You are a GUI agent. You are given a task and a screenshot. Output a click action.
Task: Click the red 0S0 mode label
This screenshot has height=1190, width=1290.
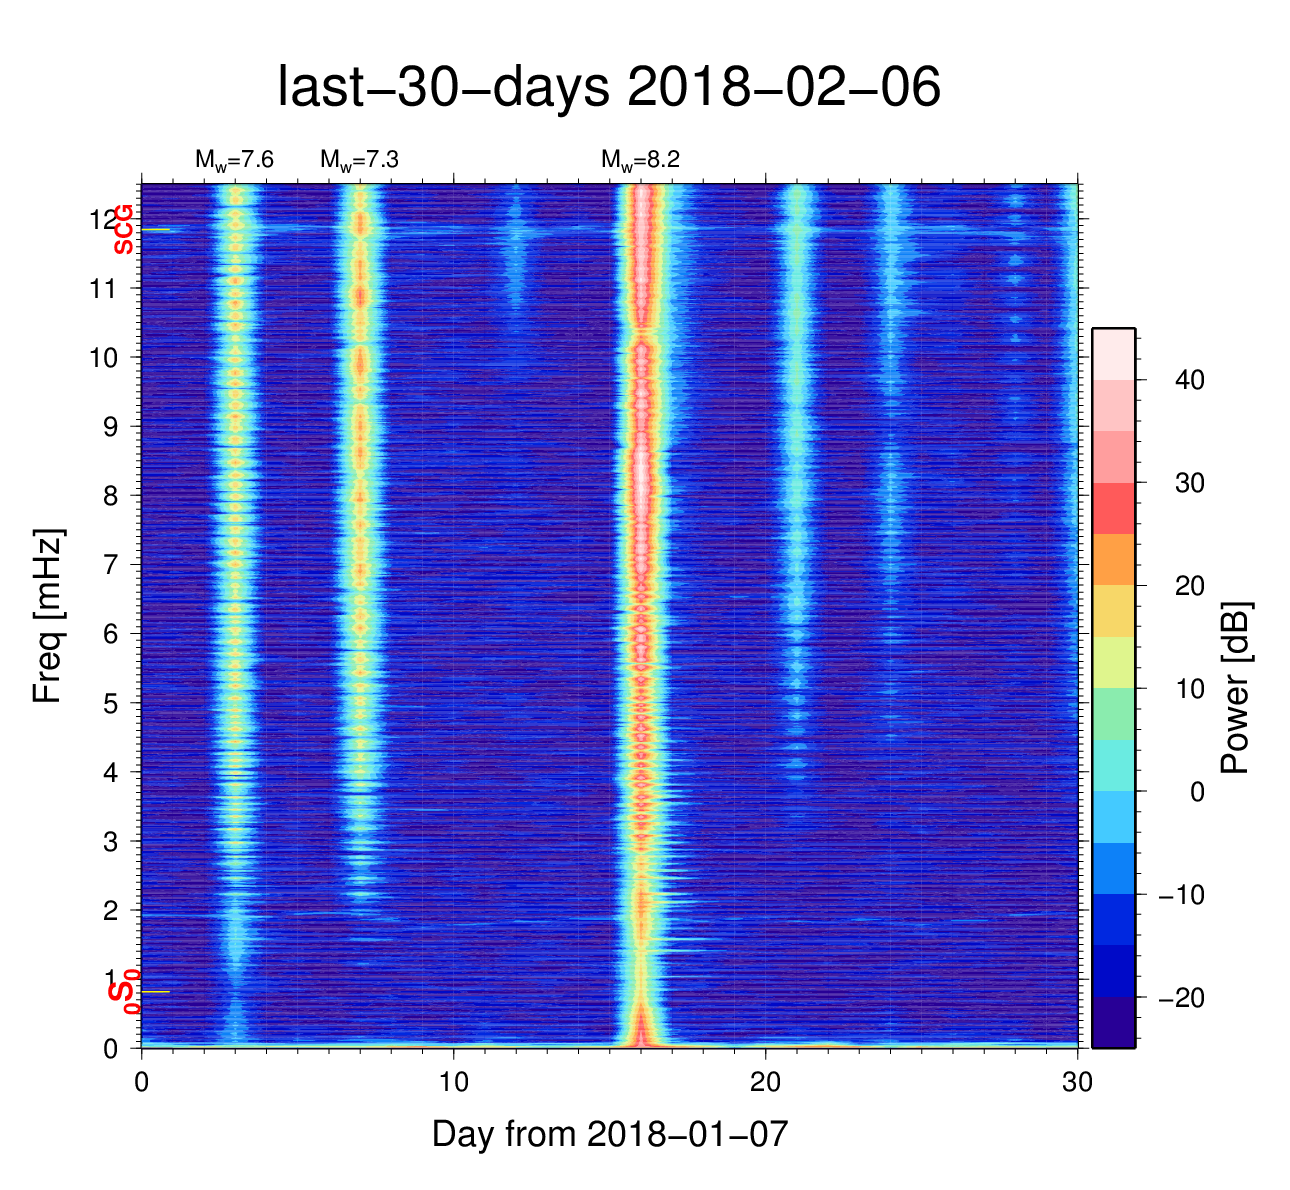(x=123, y=991)
